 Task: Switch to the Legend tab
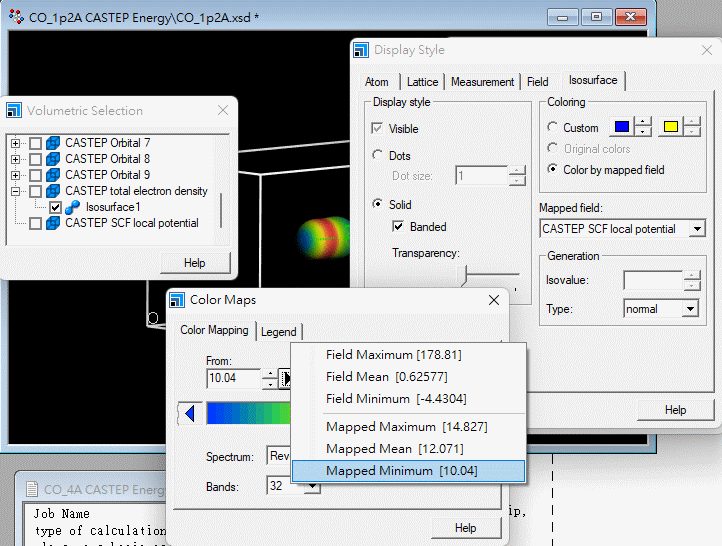point(279,332)
